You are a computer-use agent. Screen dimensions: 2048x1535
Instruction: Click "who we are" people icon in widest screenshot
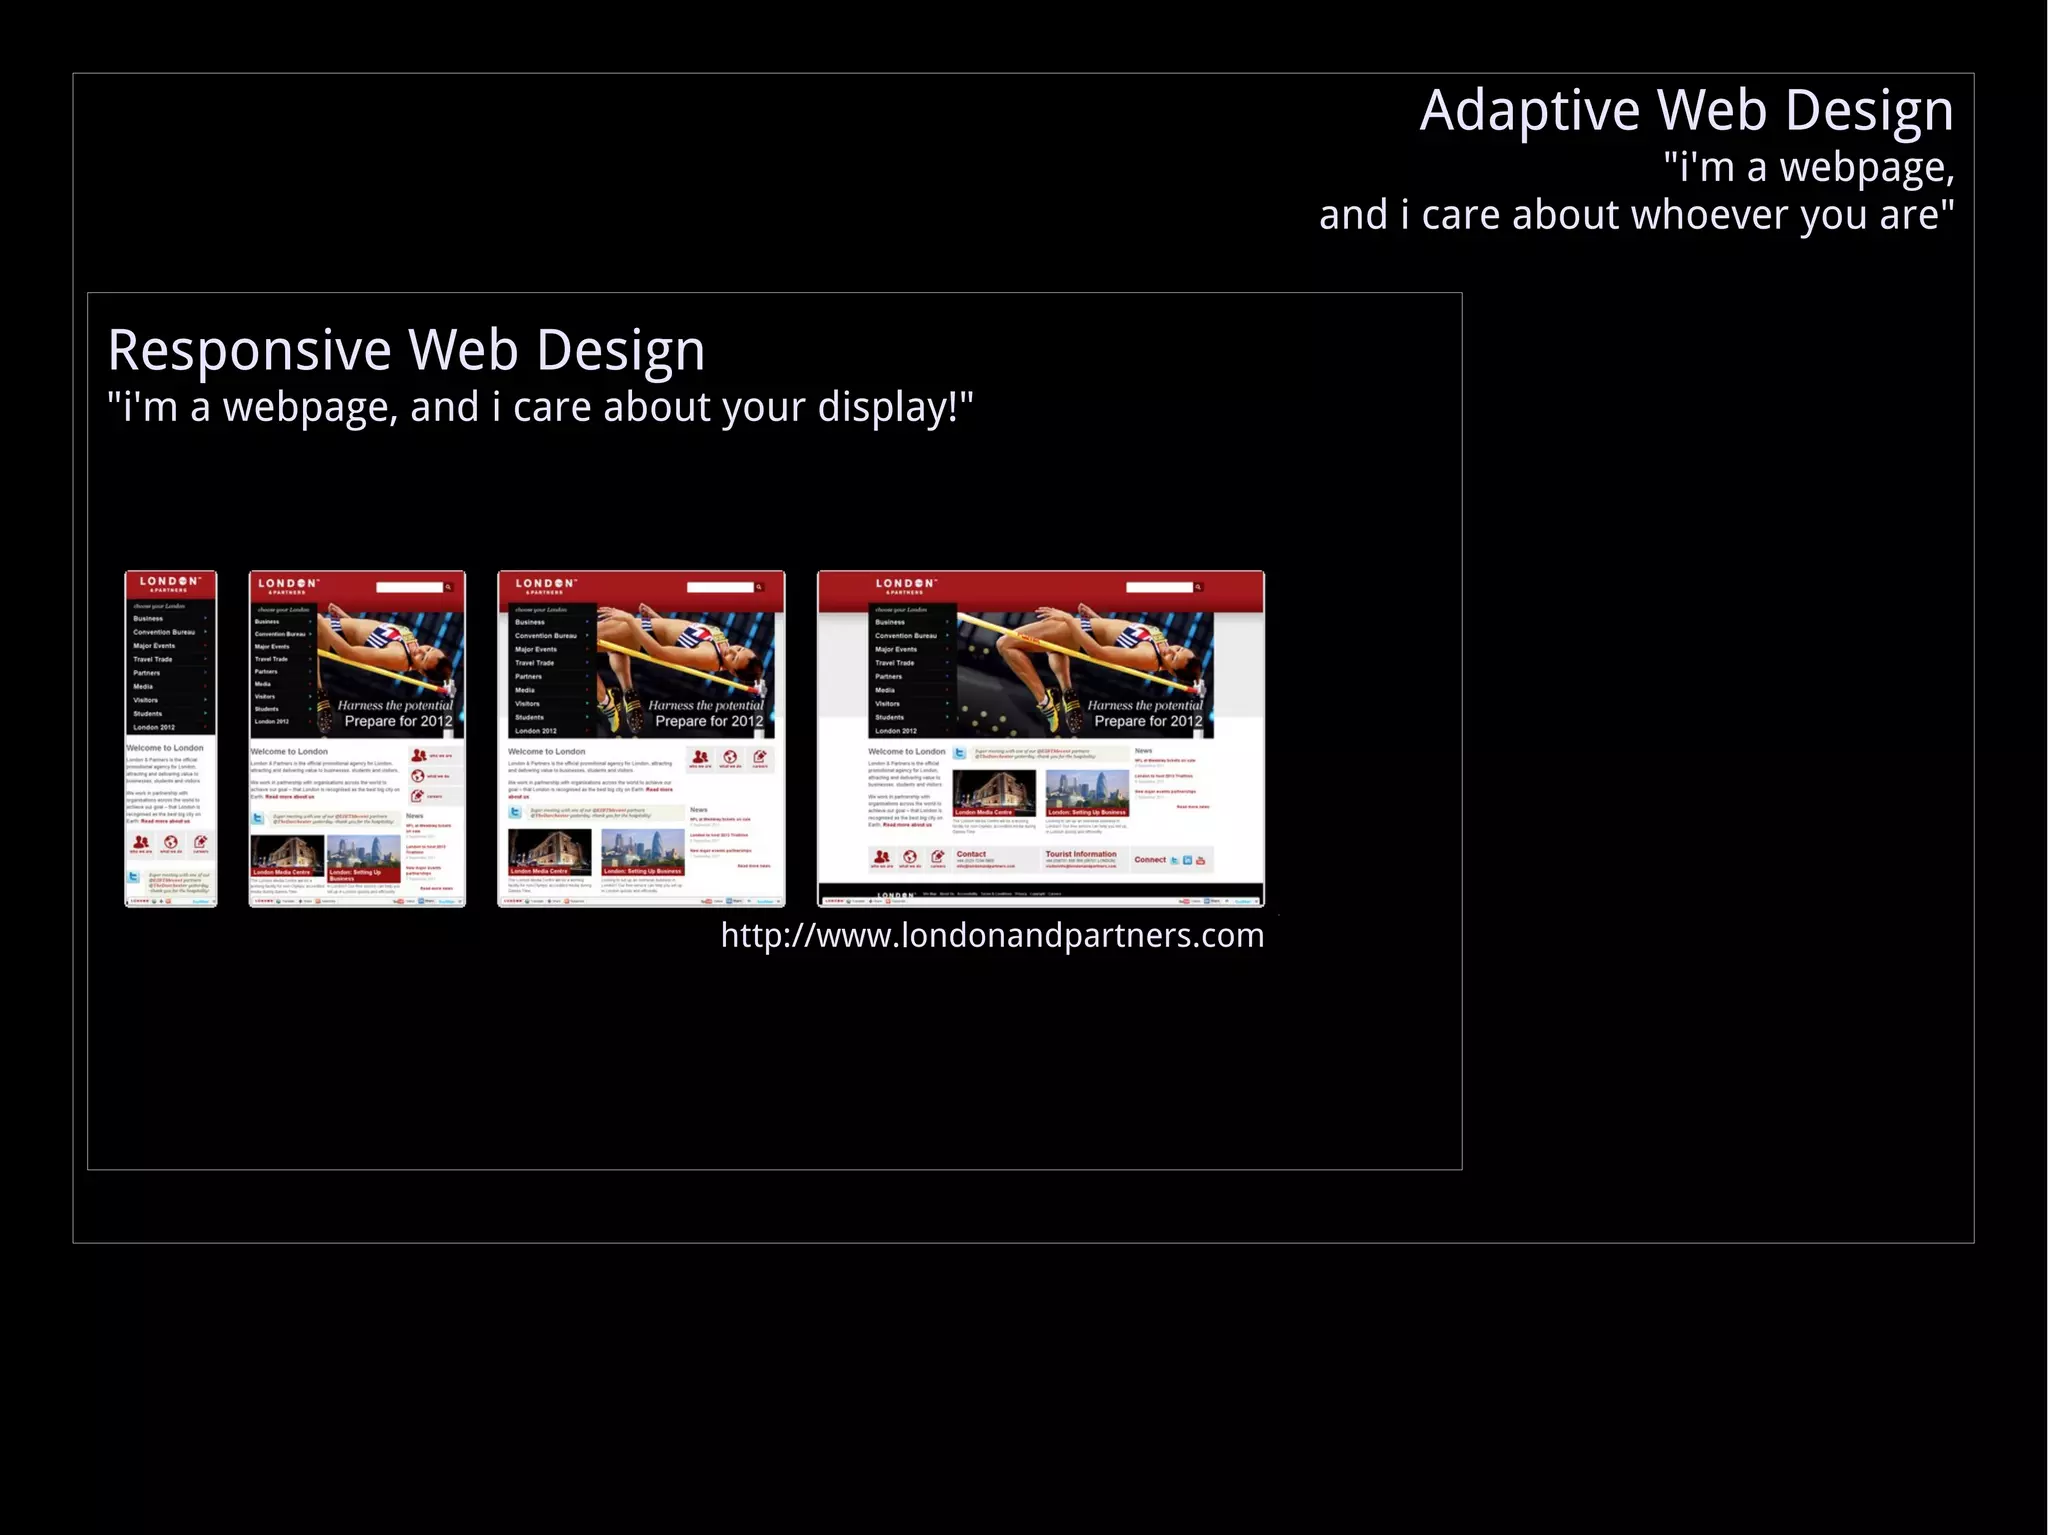pyautogui.click(x=881, y=857)
